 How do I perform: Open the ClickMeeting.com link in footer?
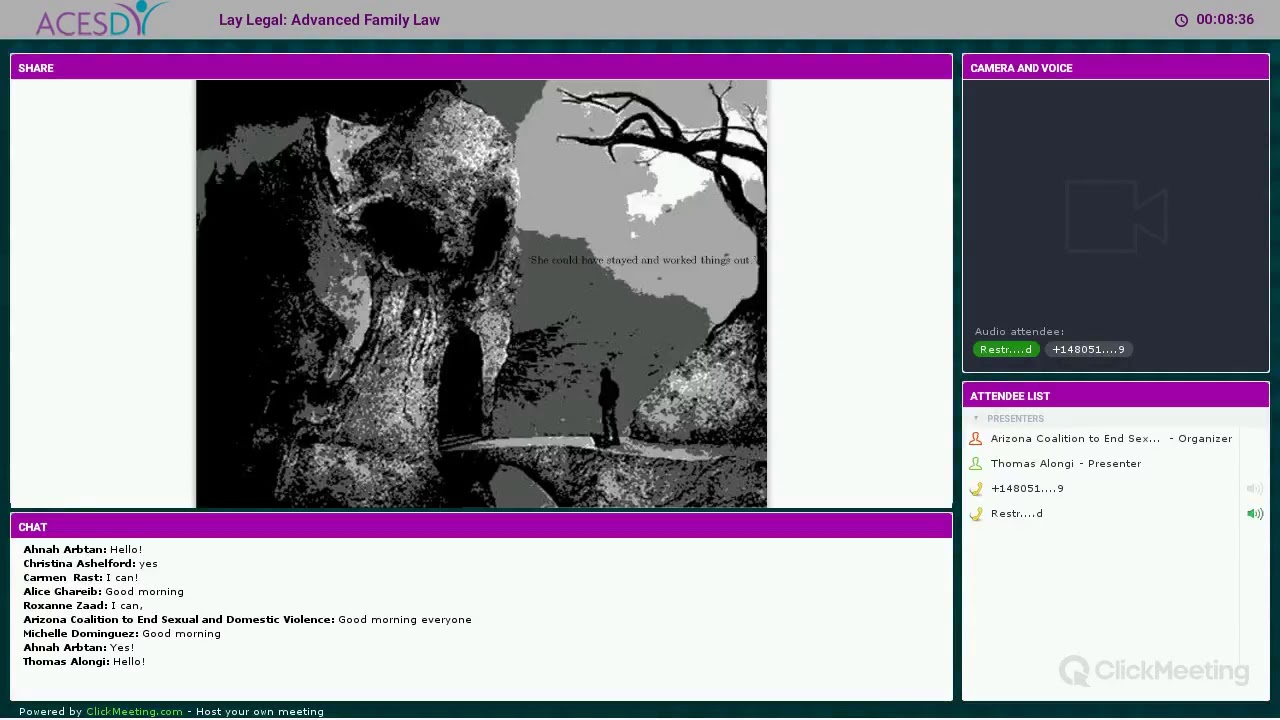[x=134, y=712]
